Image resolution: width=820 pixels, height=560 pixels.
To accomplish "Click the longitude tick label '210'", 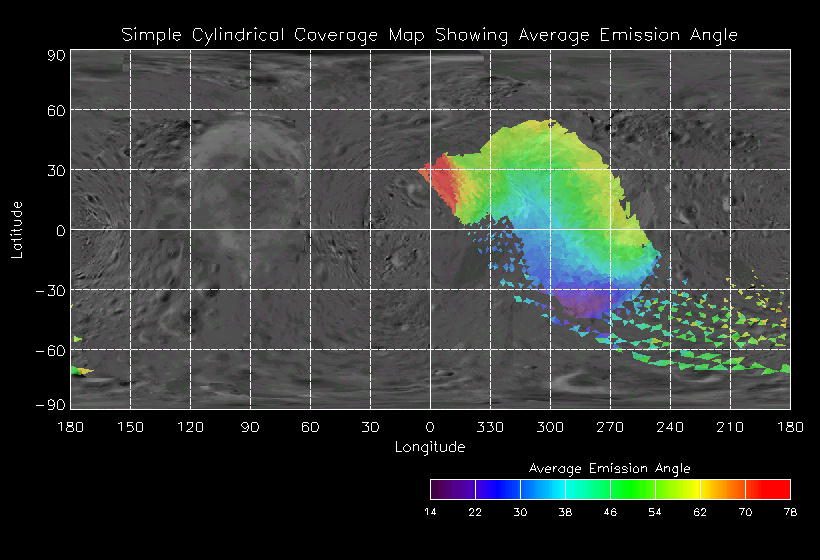I will (730, 427).
